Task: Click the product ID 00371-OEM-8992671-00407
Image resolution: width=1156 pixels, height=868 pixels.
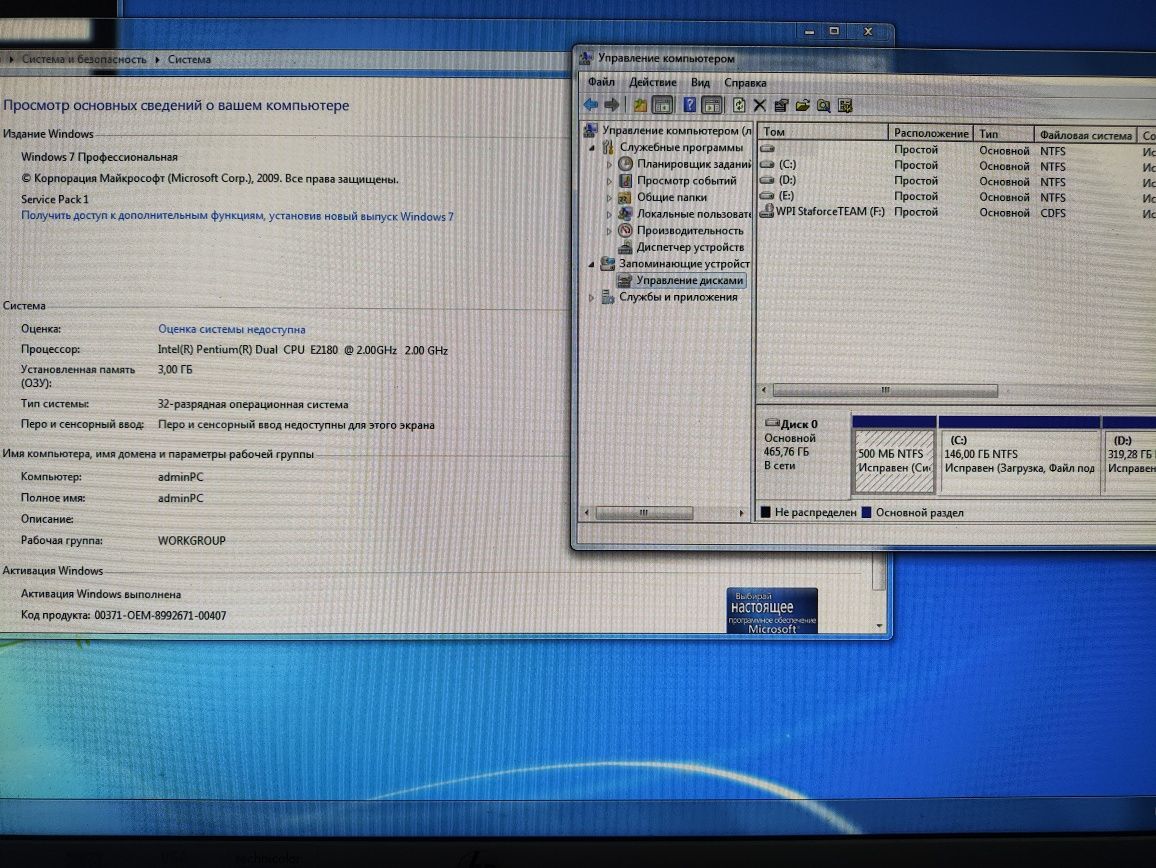Action: pos(160,615)
